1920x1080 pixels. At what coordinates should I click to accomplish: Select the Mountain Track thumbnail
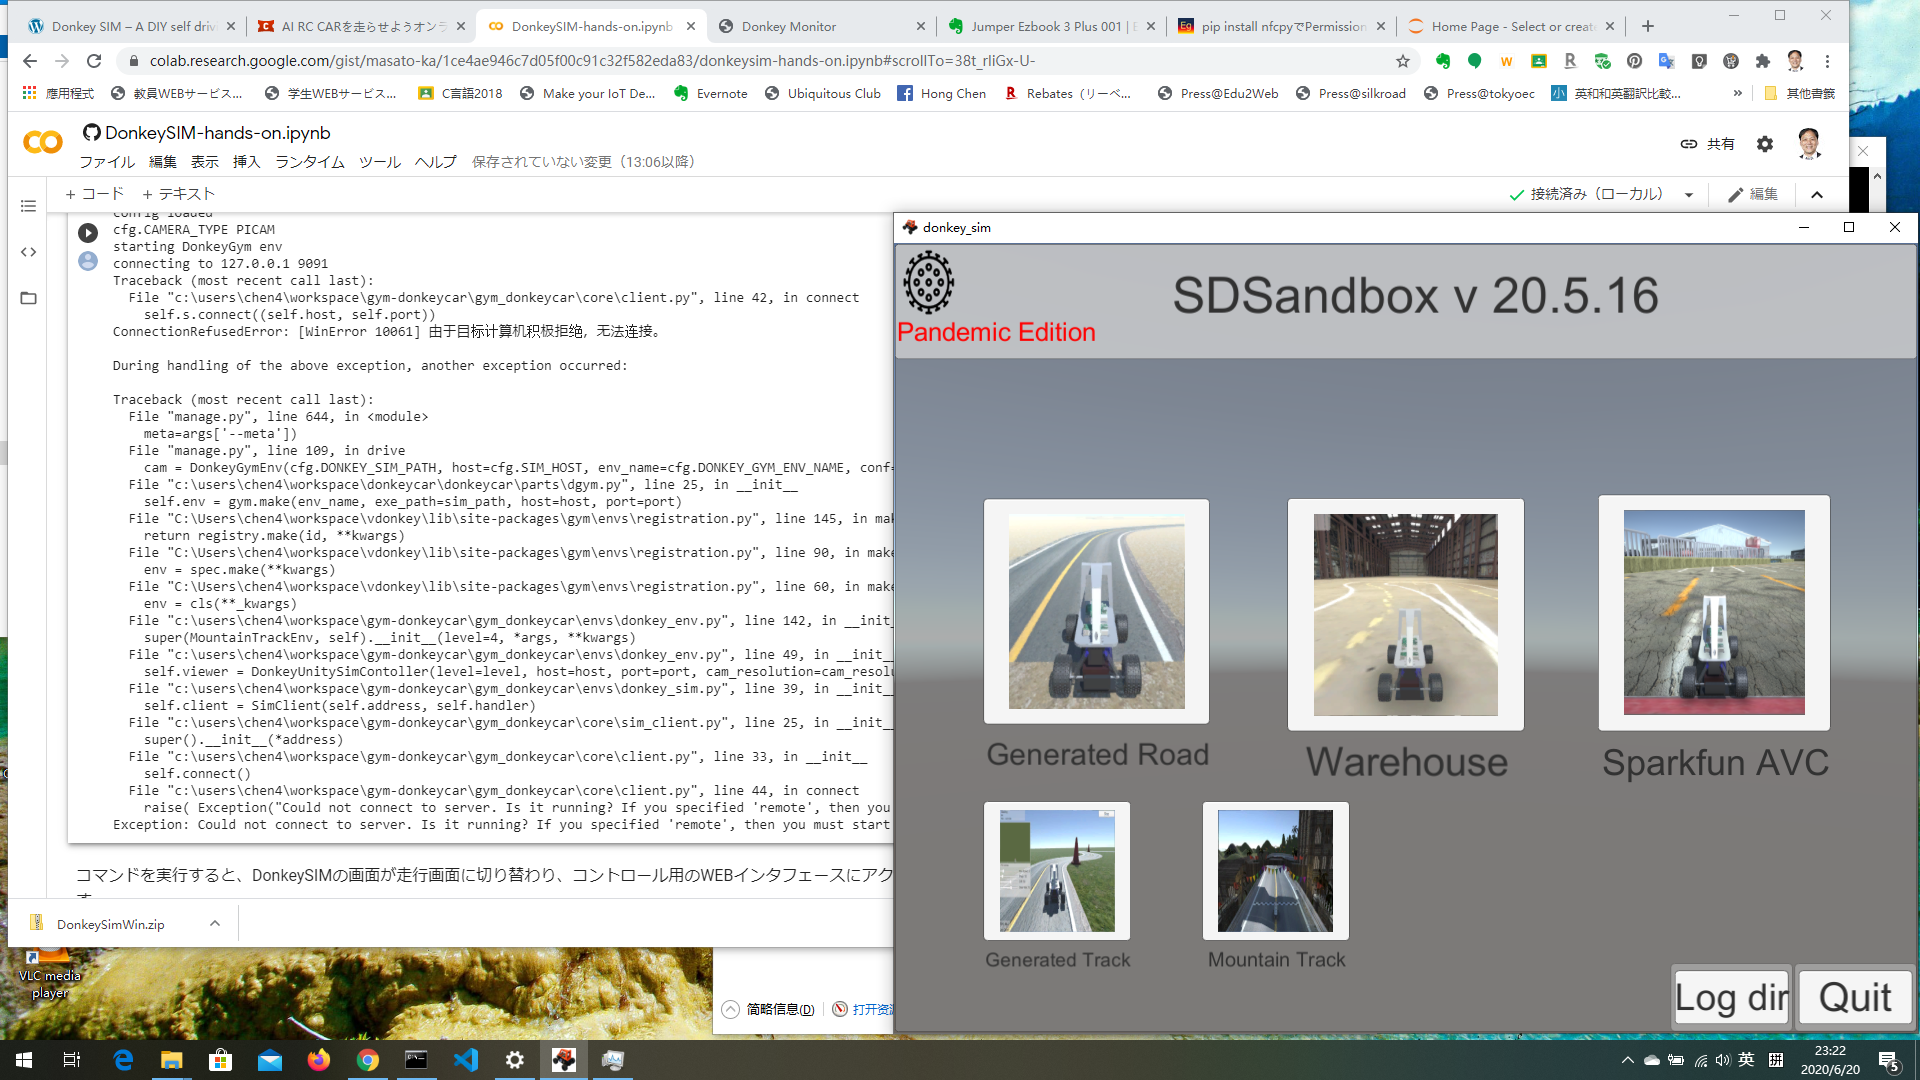point(1276,871)
